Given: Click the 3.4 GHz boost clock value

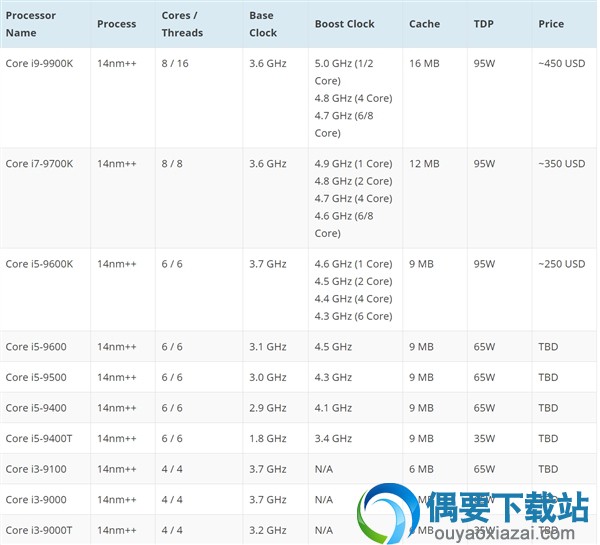Looking at the screenshot, I should coord(333,439).
